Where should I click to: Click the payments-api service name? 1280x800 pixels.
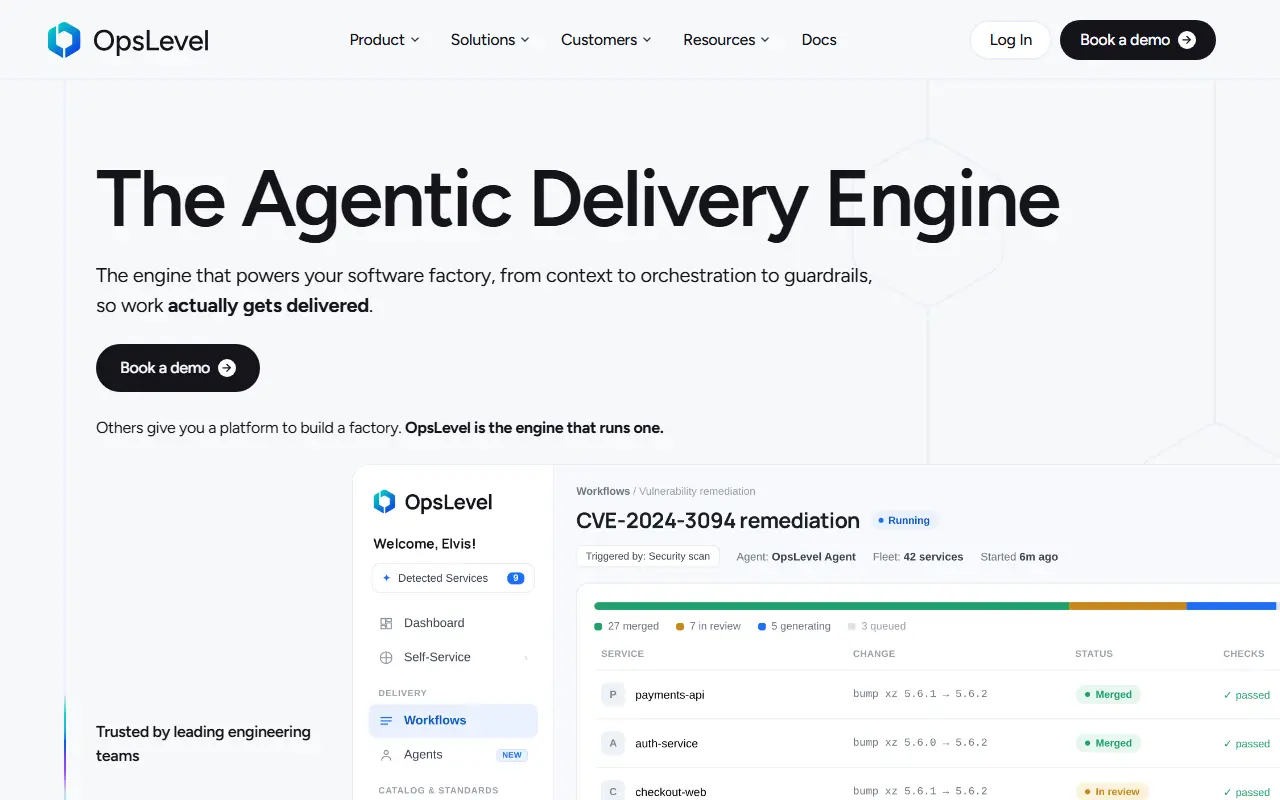670,695
